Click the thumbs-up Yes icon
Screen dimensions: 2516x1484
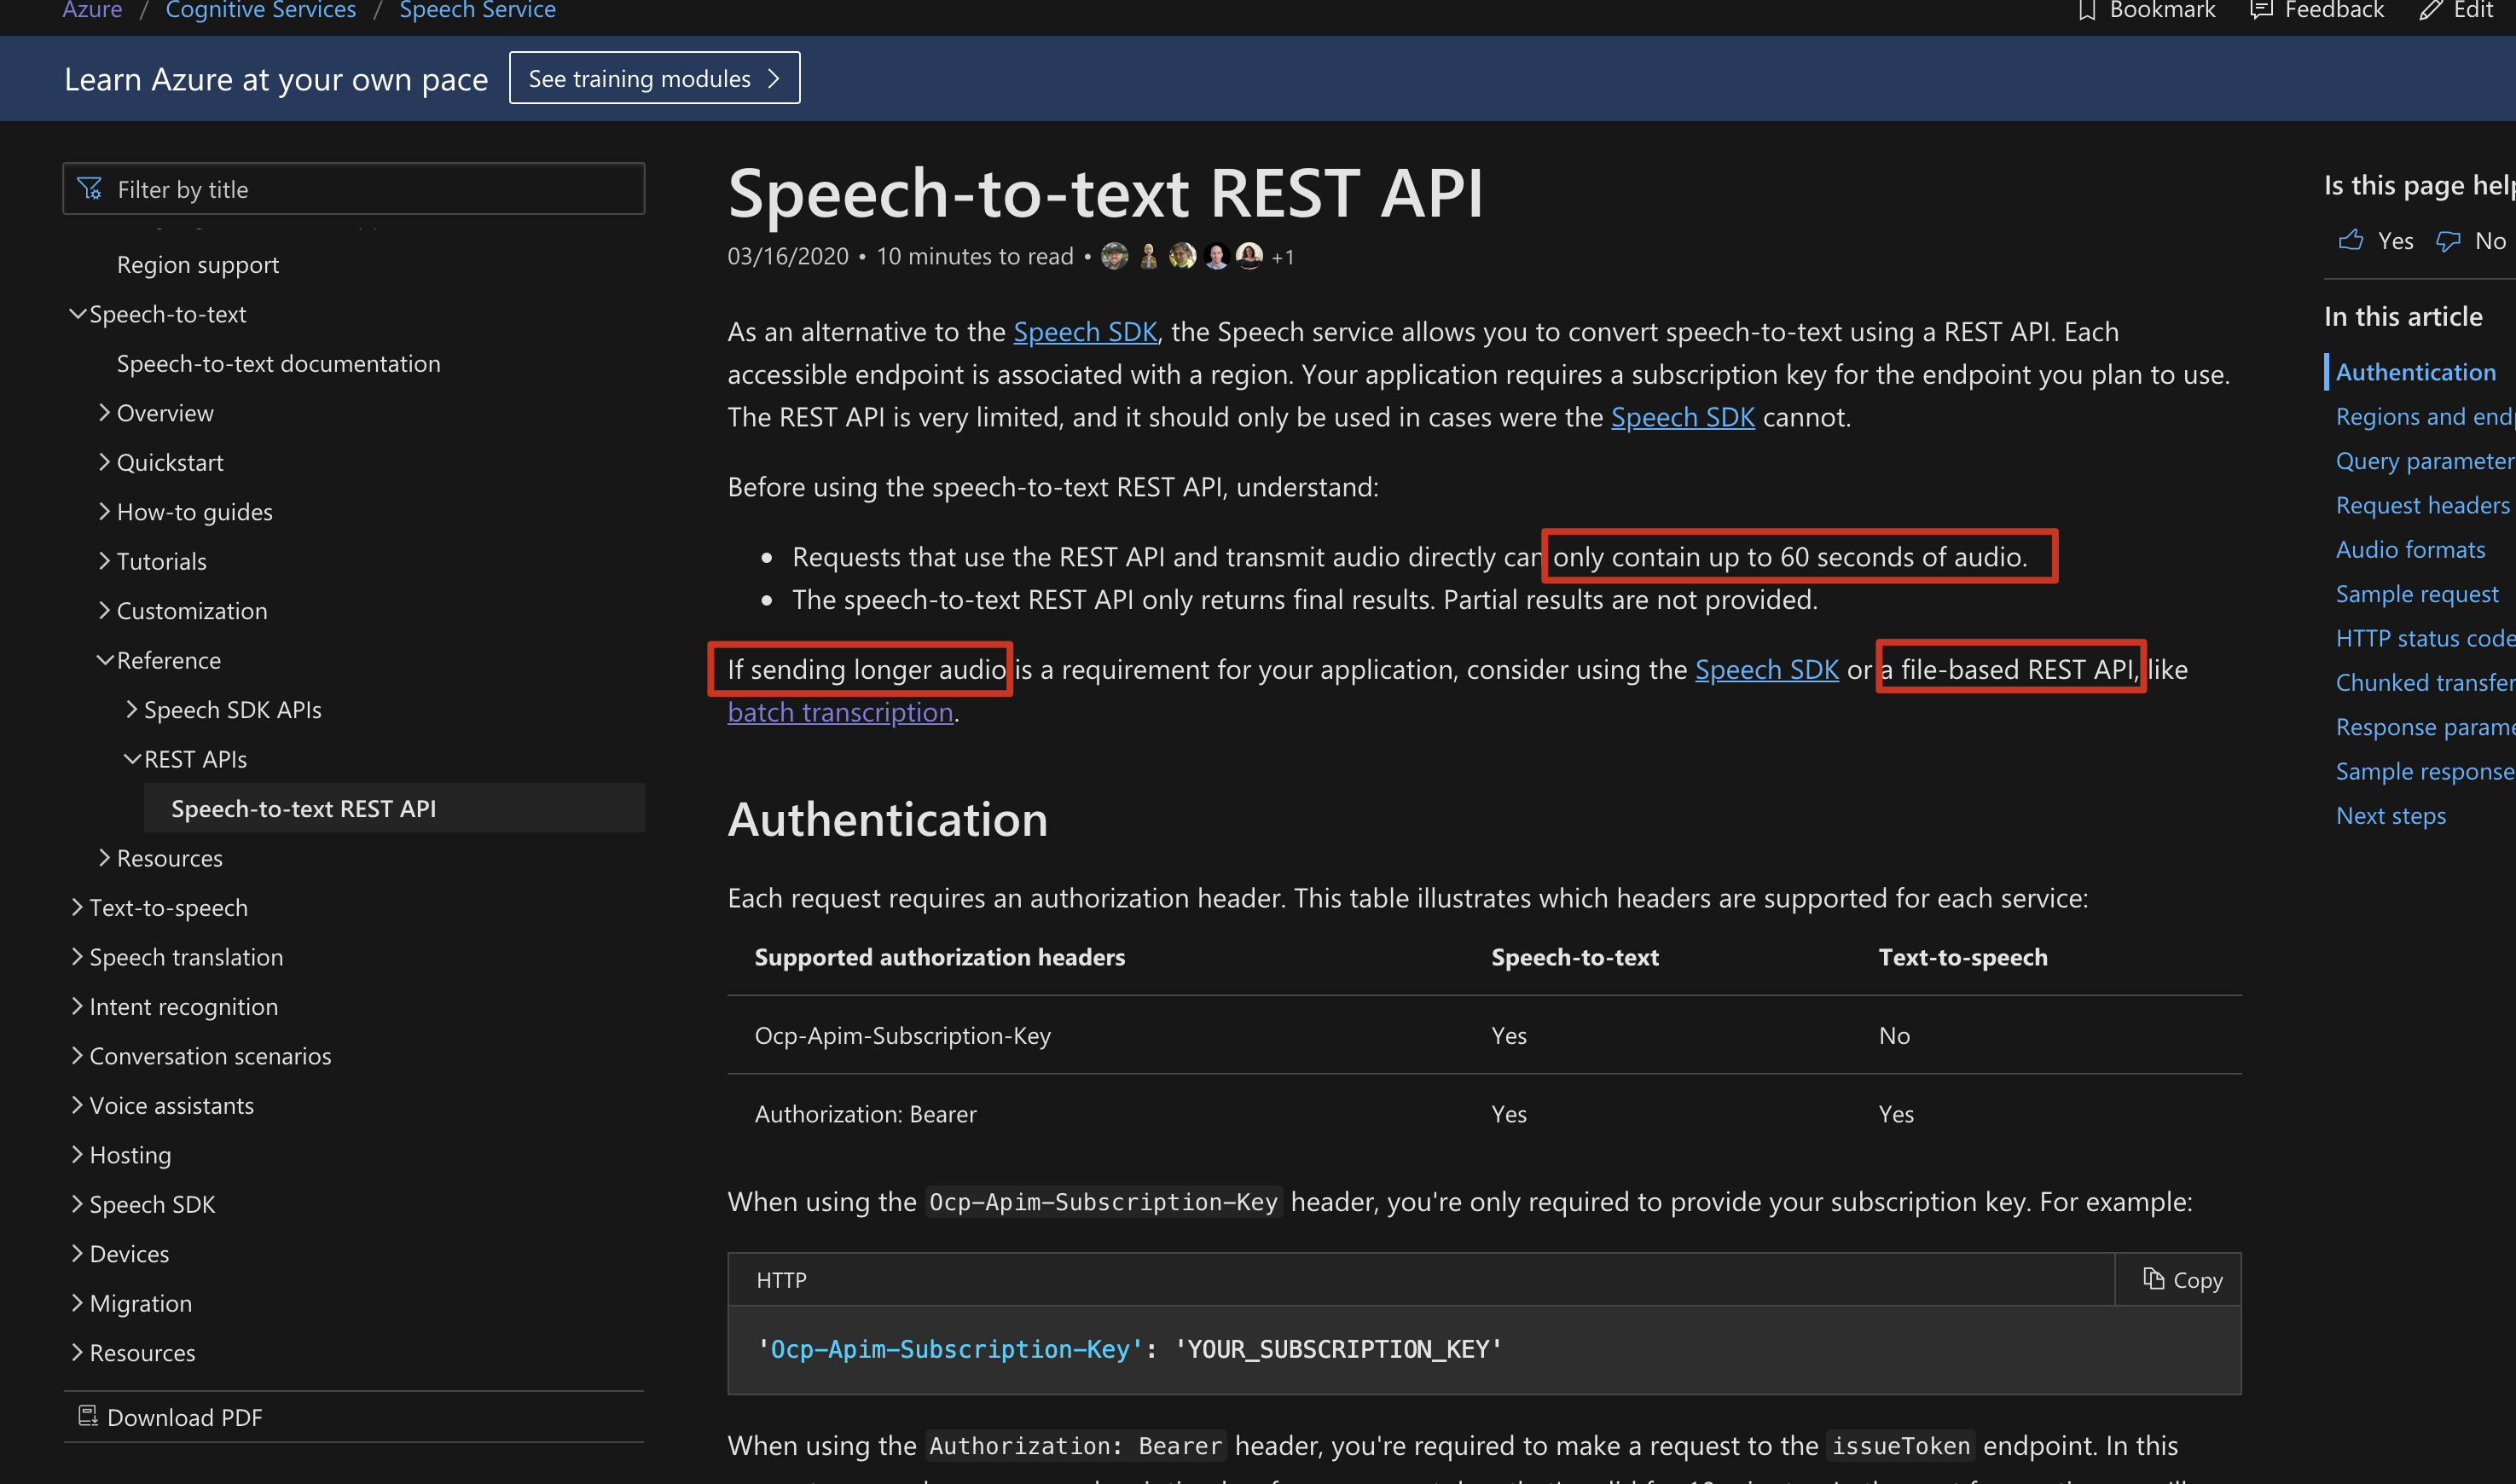coord(2351,240)
